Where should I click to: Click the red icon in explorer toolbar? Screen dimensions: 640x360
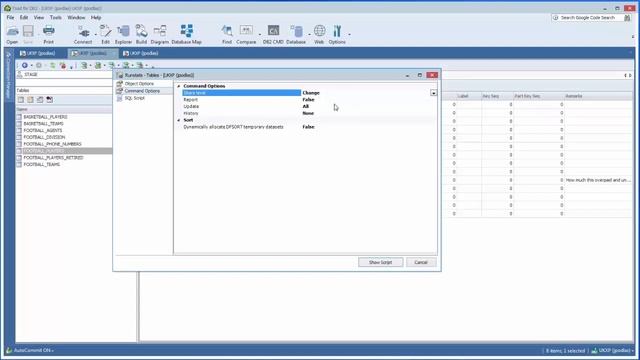coord(62,65)
